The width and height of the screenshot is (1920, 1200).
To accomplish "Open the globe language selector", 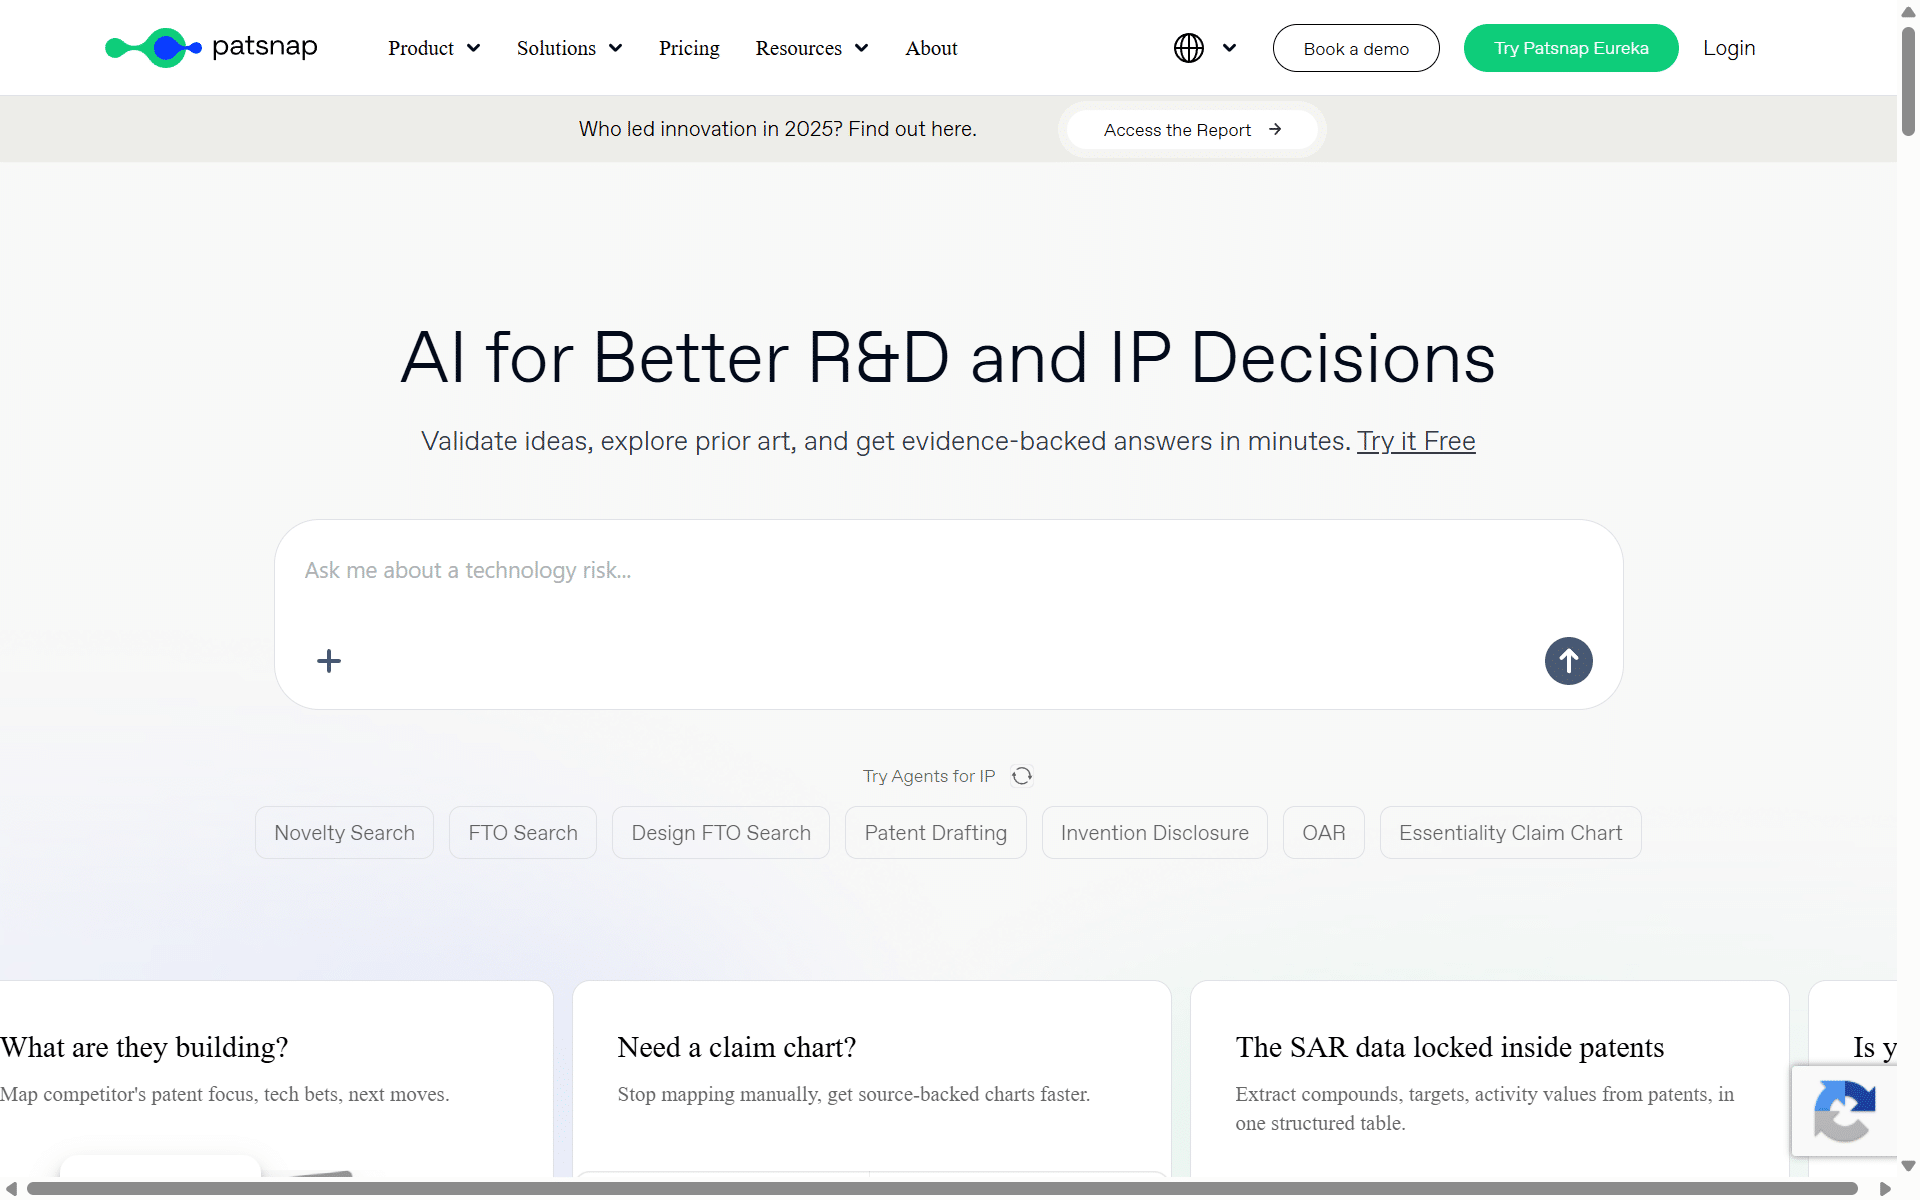I will coord(1188,48).
